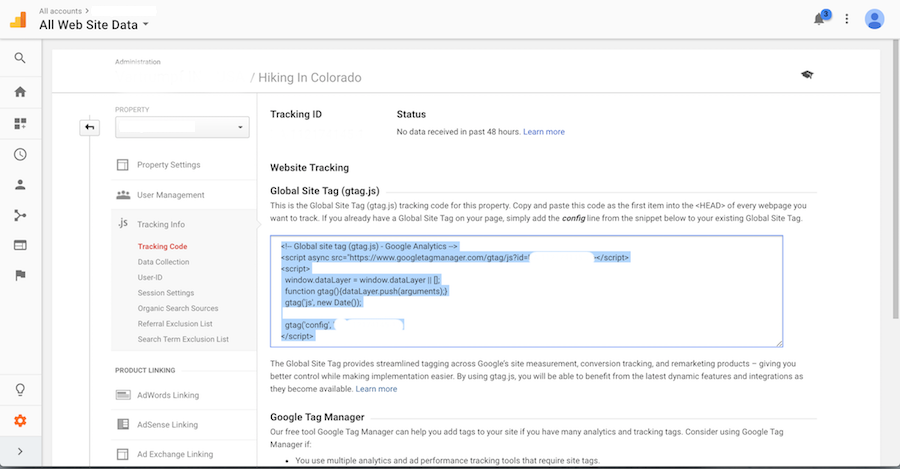This screenshot has width=900, height=469.
Task: Click inside the tracking code text box
Action: tap(526, 291)
